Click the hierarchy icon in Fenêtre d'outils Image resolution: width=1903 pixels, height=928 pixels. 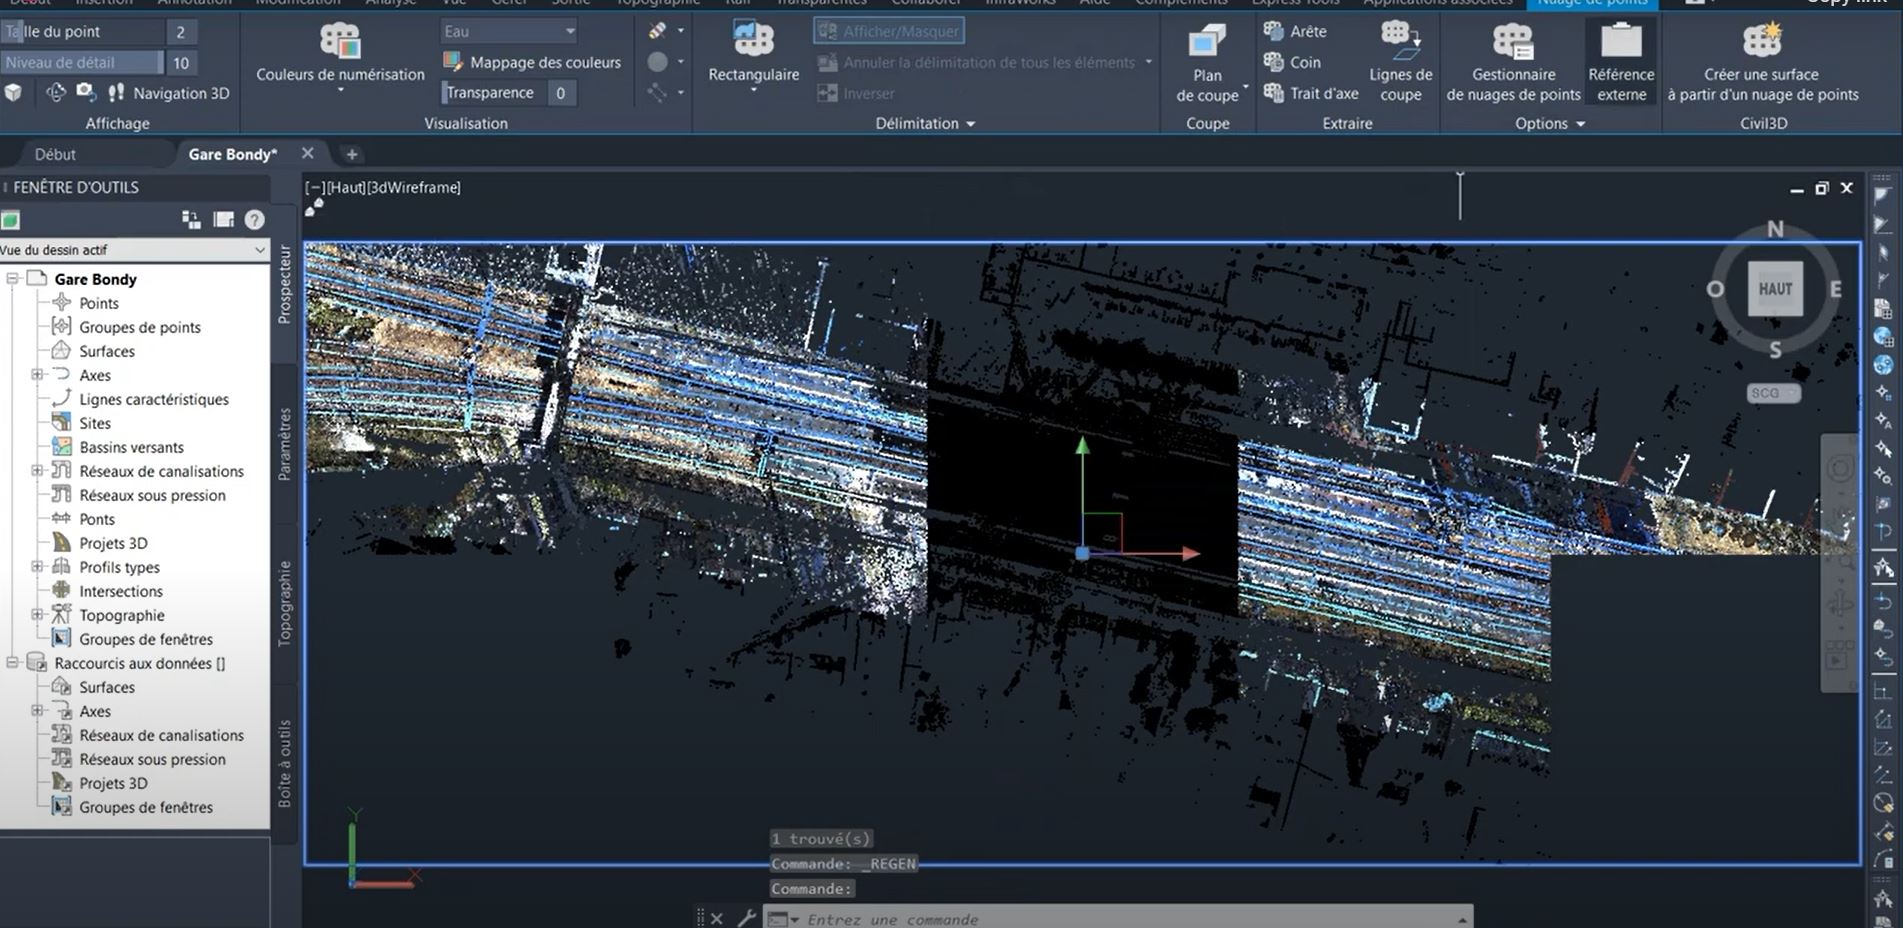point(191,219)
